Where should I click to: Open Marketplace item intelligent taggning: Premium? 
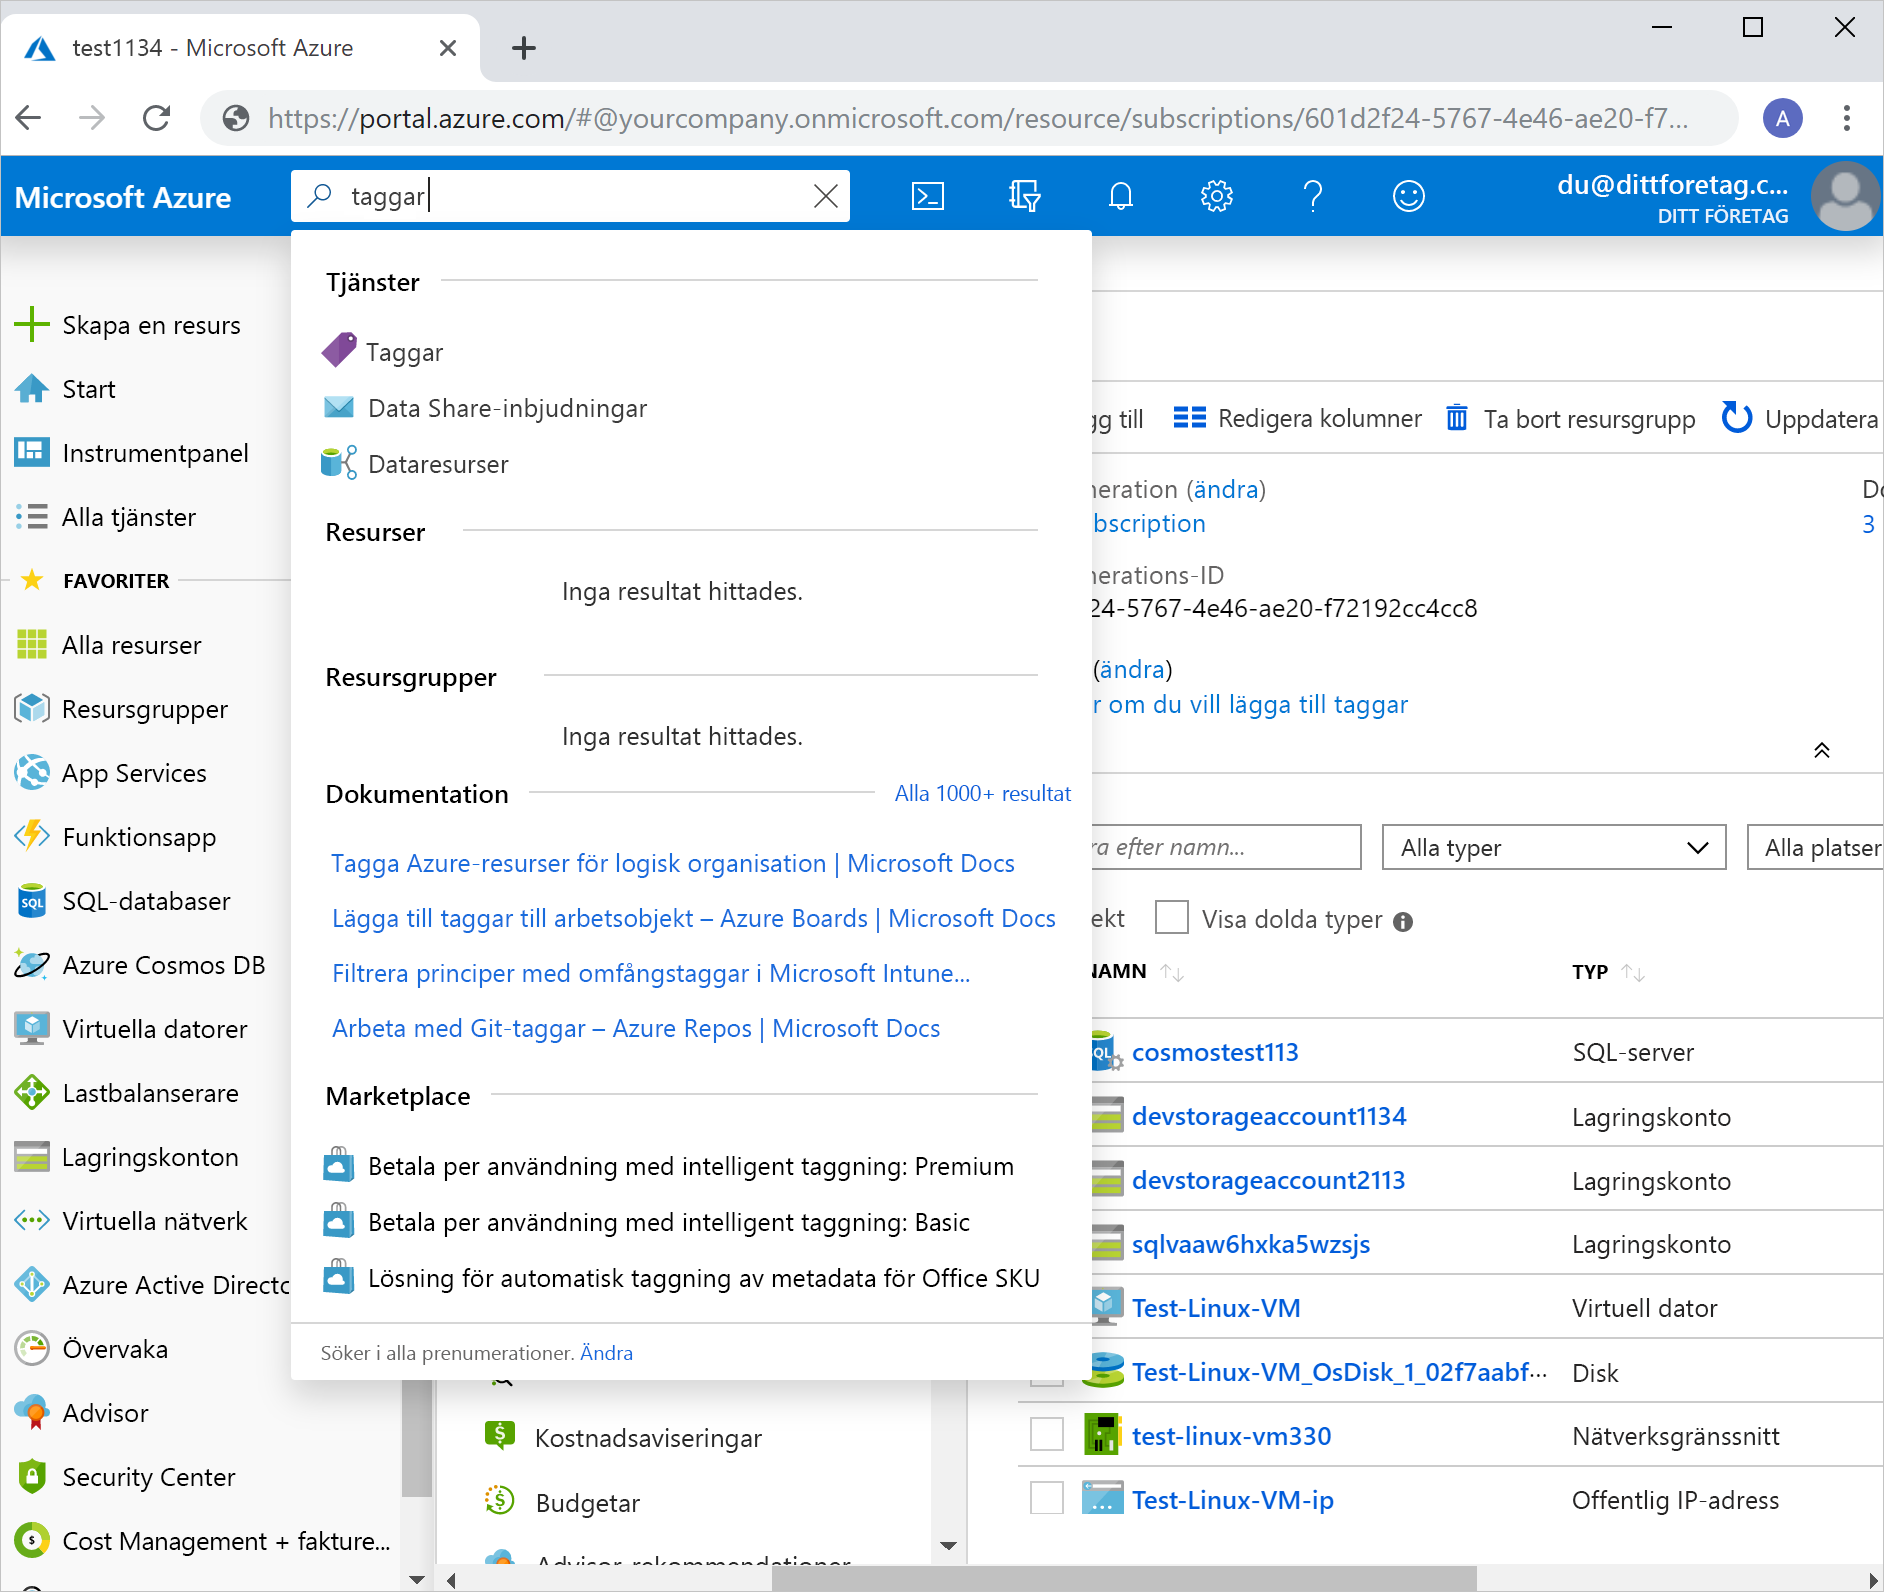click(x=690, y=1166)
